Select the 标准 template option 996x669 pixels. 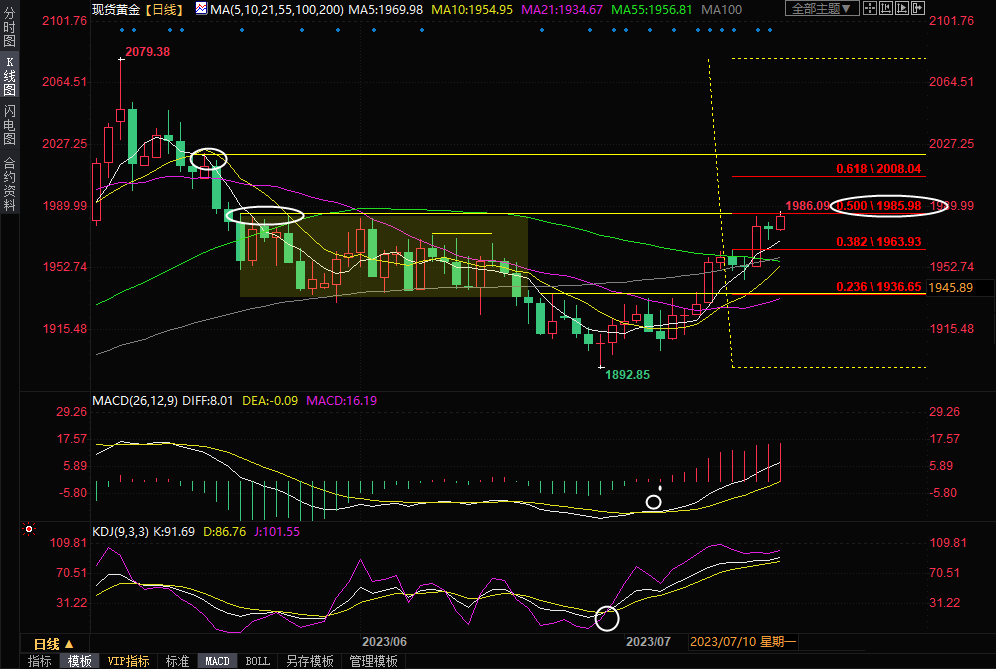[177, 661]
